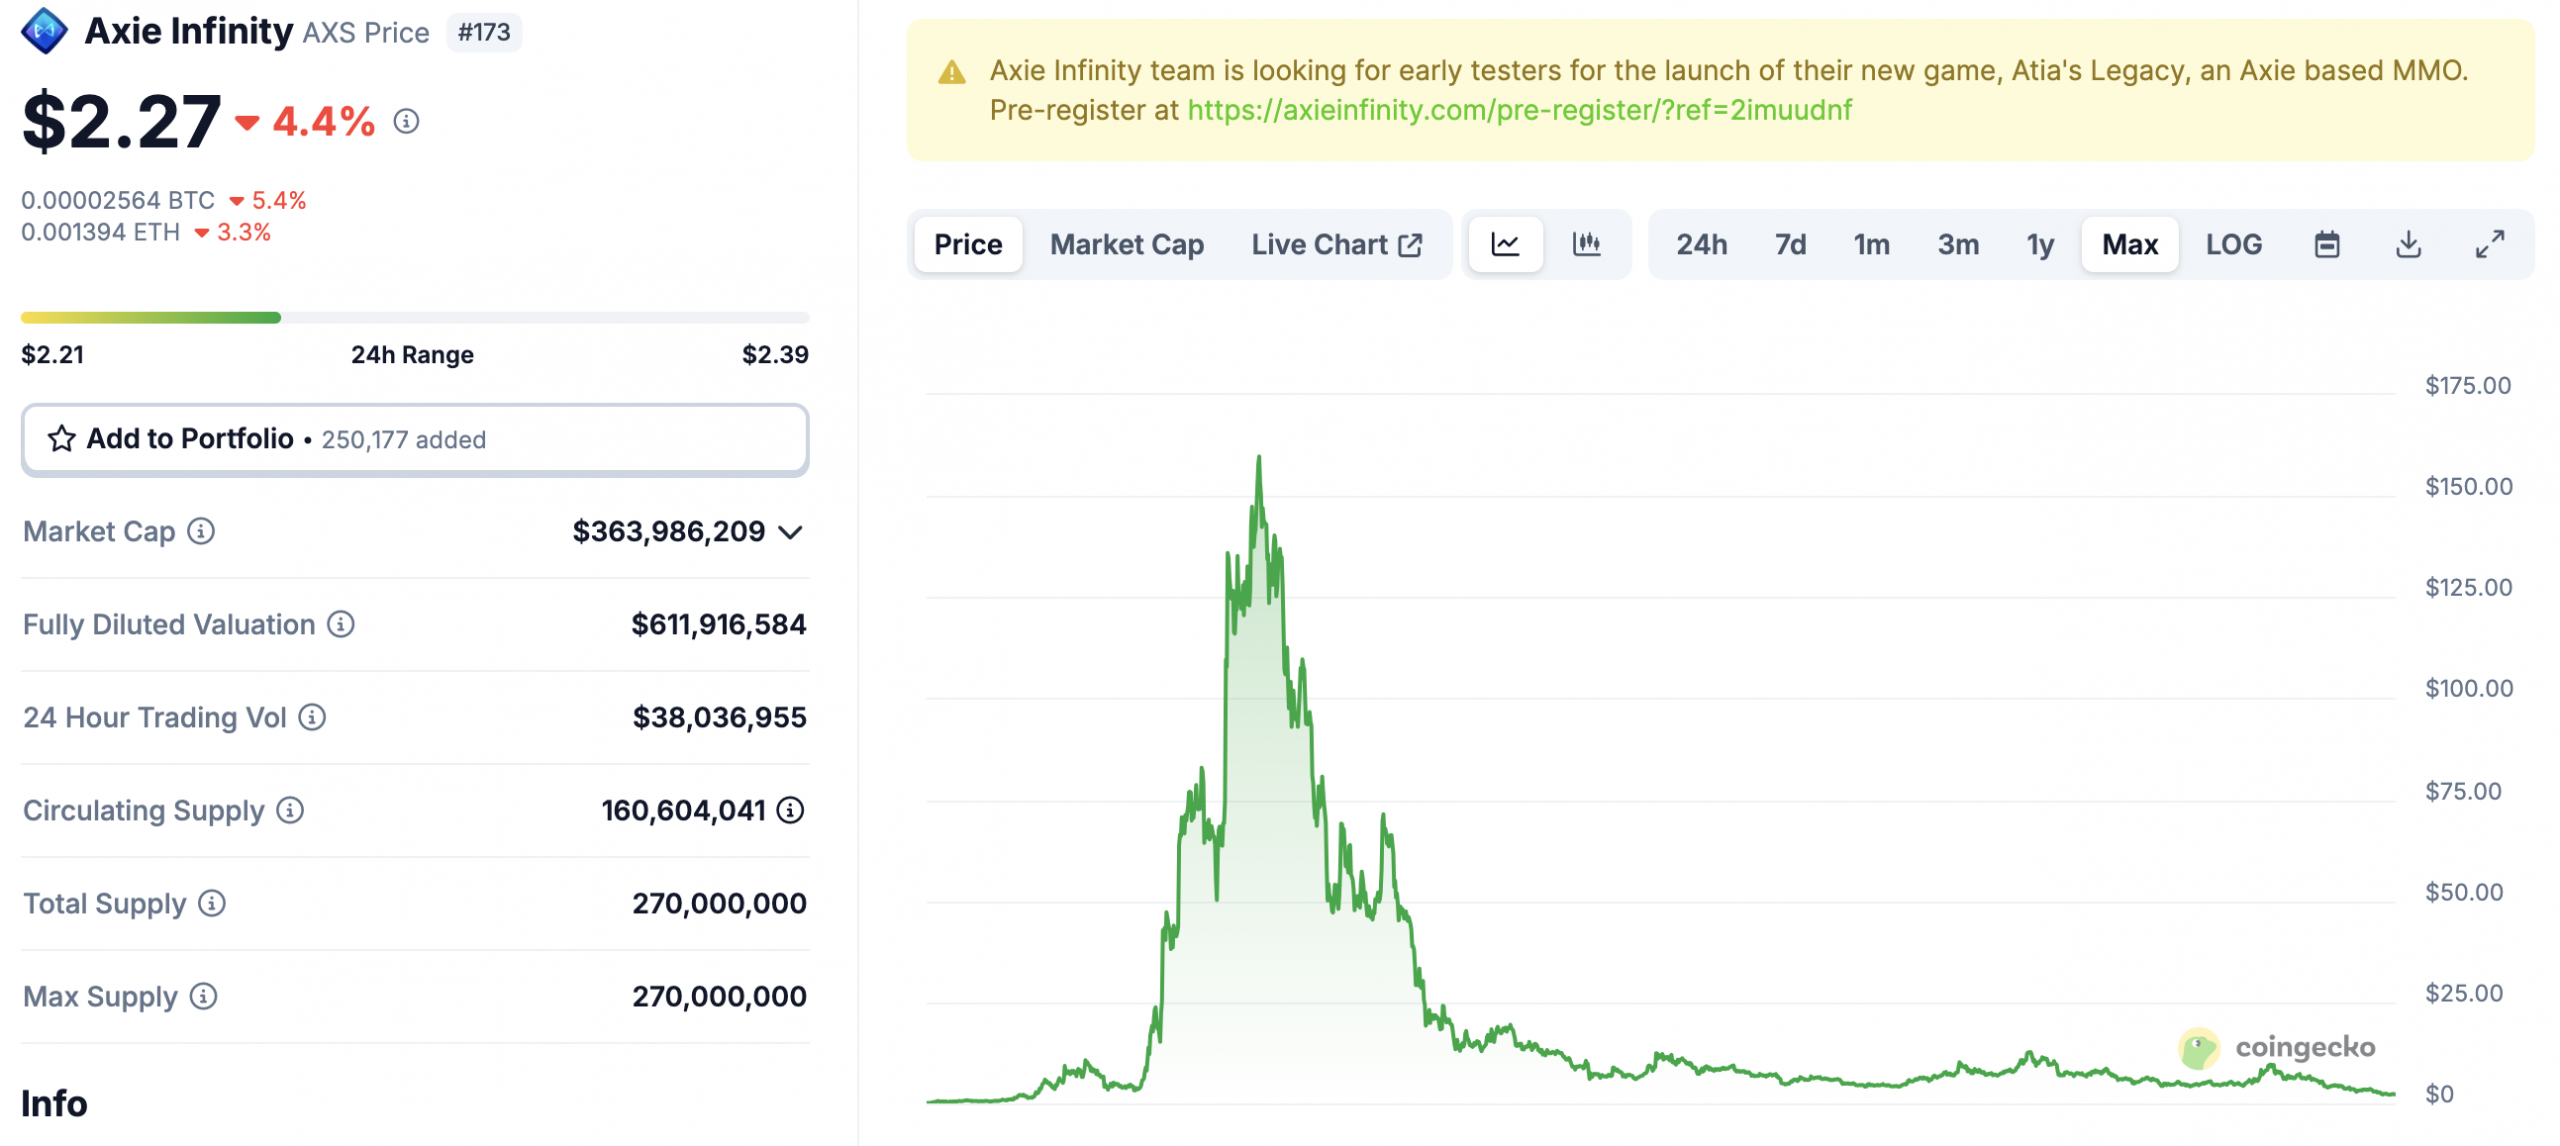Click the $150.00 axis label
The width and height of the screenshot is (2560, 1146).
click(x=2468, y=487)
